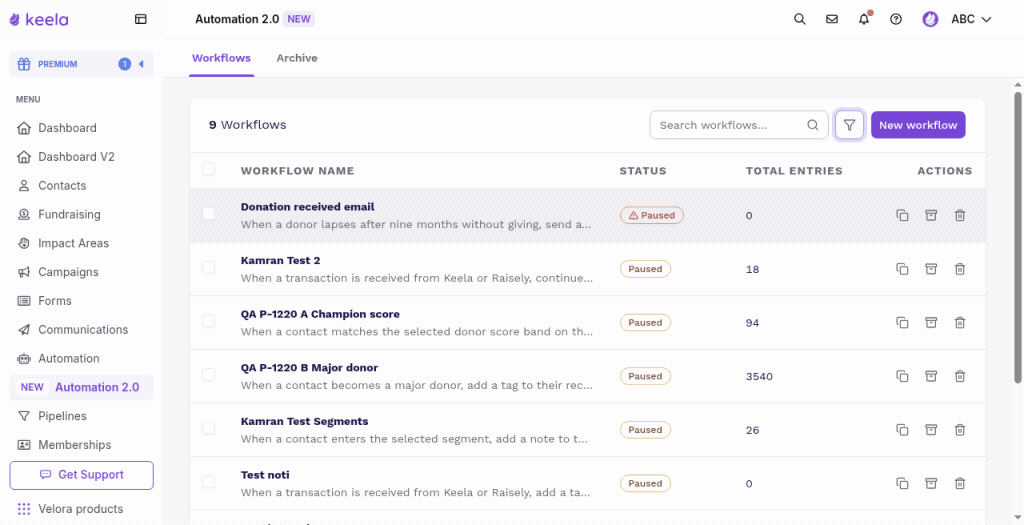Delete the Test noti workflow

click(959, 483)
